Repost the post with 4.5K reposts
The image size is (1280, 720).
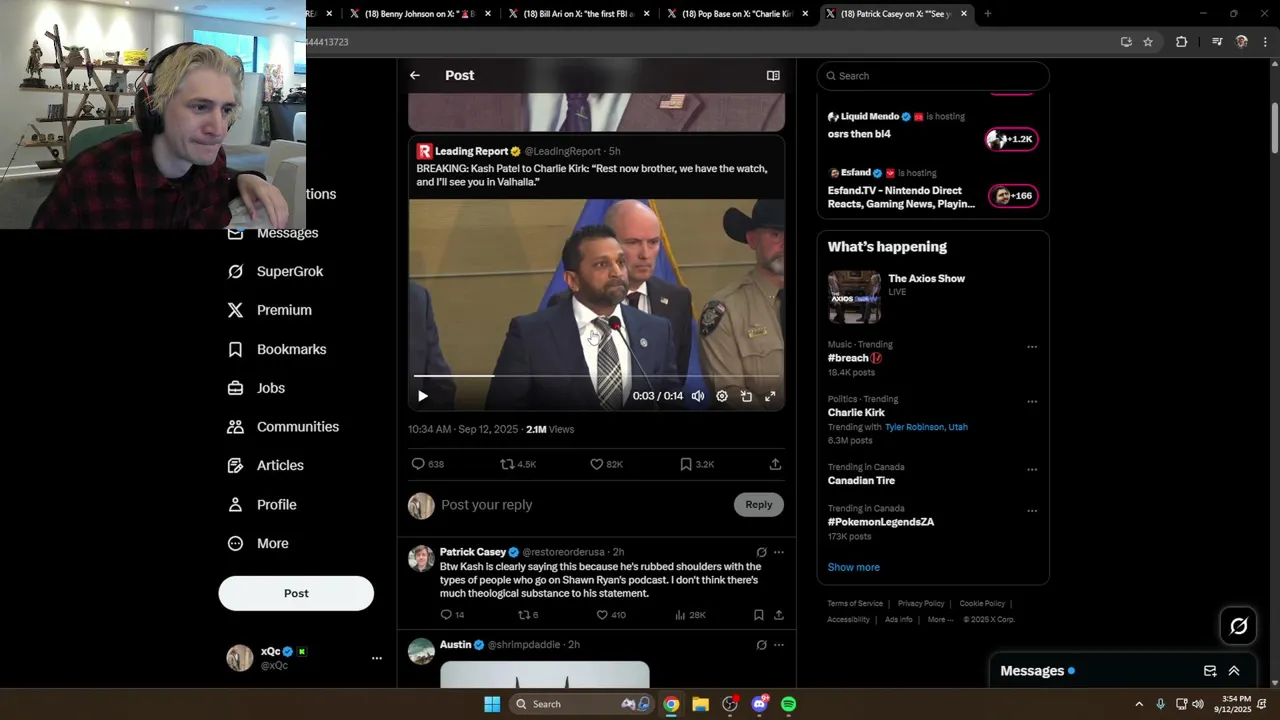(518, 464)
